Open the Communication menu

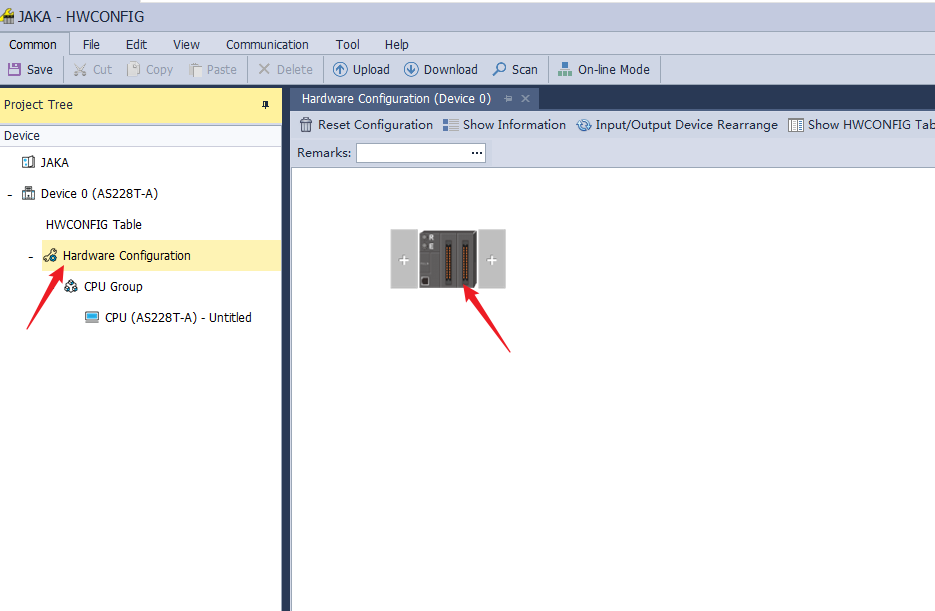[x=267, y=44]
